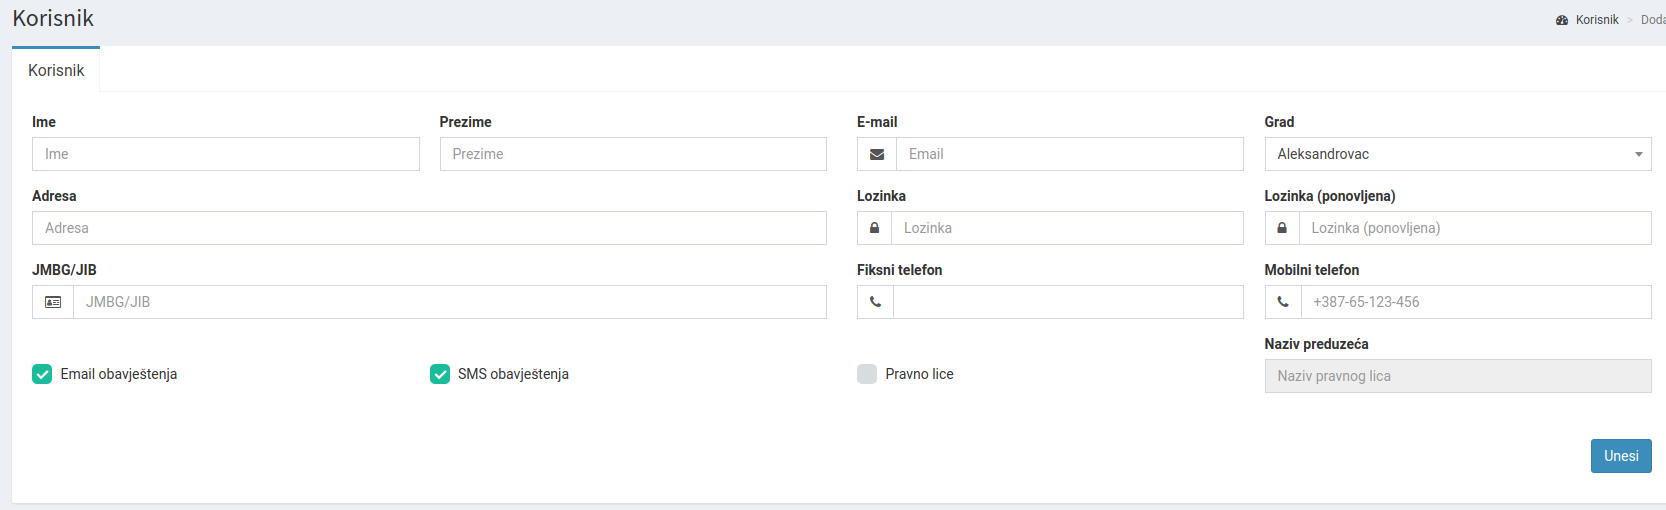This screenshot has width=1666, height=510.
Task: Focus the Prezime input field
Action: pyautogui.click(x=633, y=154)
